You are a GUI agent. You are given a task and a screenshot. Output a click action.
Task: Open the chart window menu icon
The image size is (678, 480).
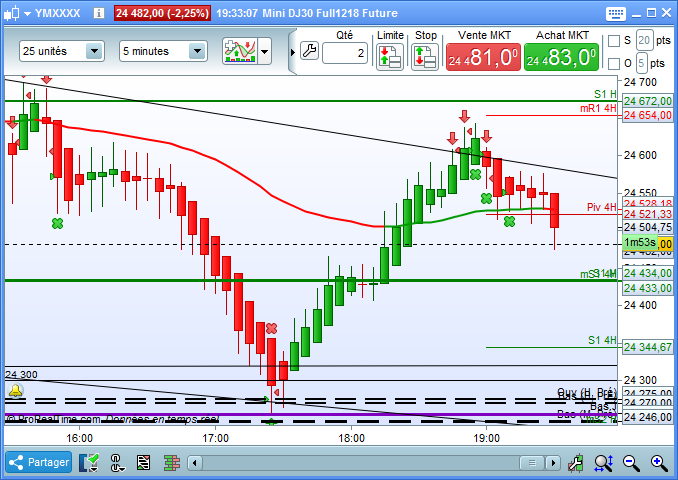[12, 13]
